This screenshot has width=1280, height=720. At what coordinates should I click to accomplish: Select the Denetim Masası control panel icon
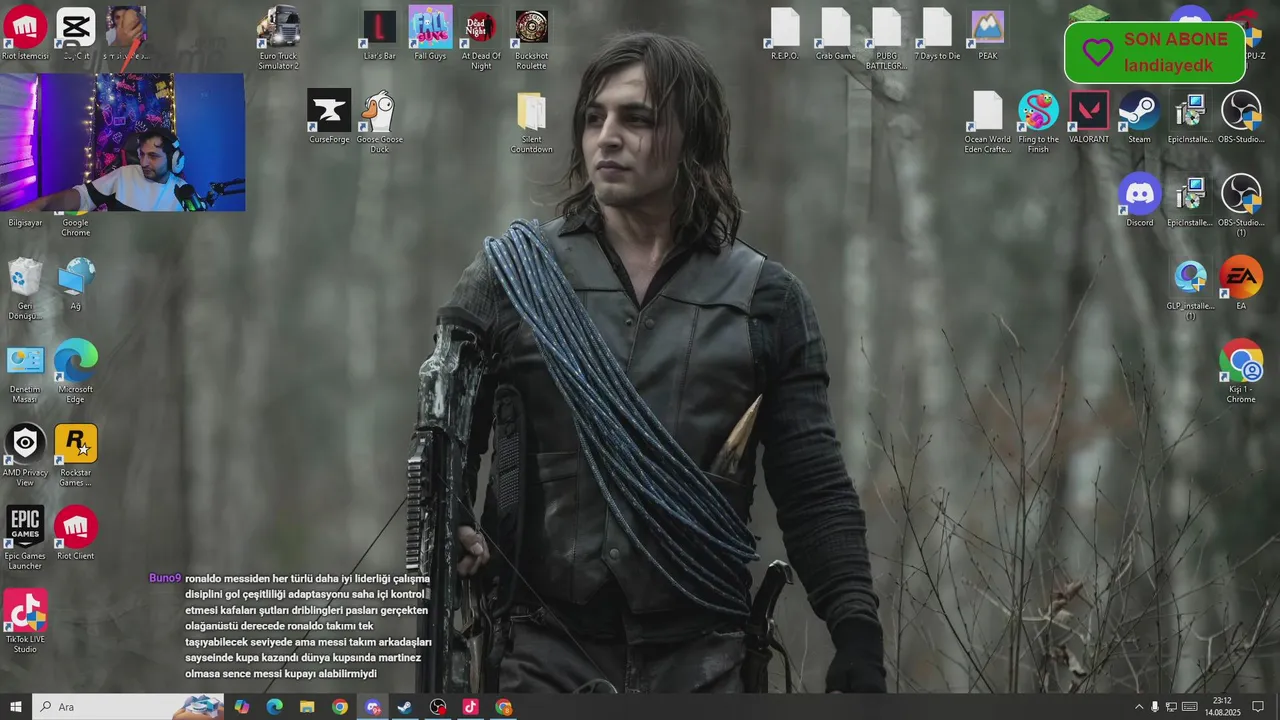pyautogui.click(x=25, y=374)
